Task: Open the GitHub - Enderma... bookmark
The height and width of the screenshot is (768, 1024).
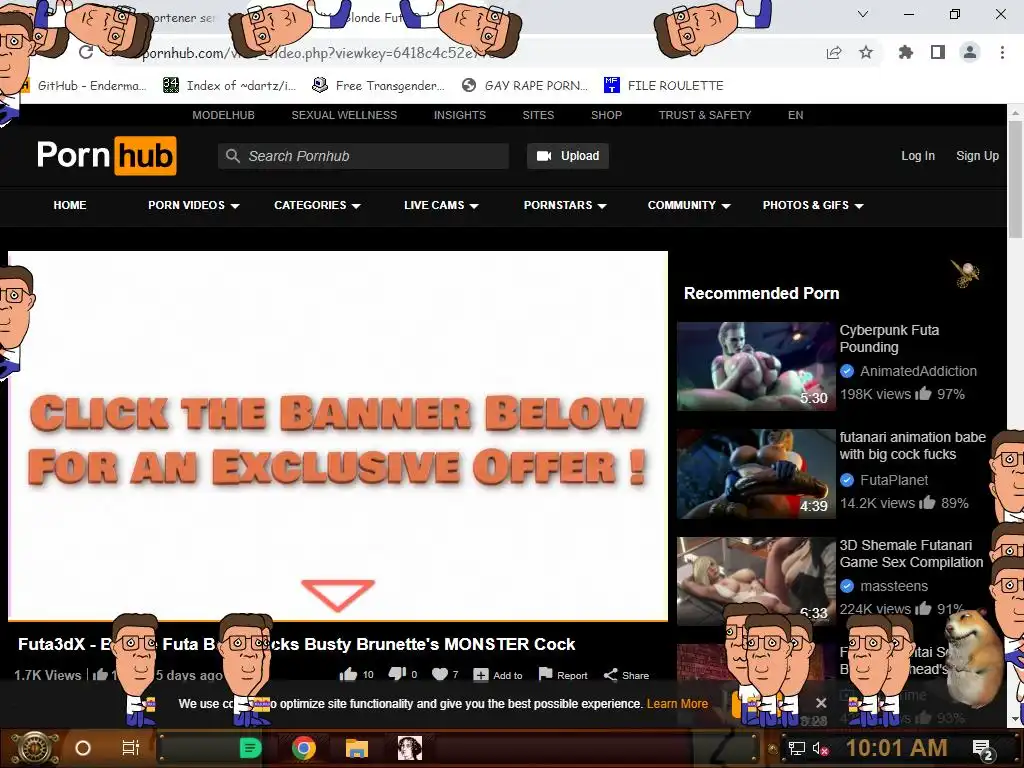Action: point(85,86)
